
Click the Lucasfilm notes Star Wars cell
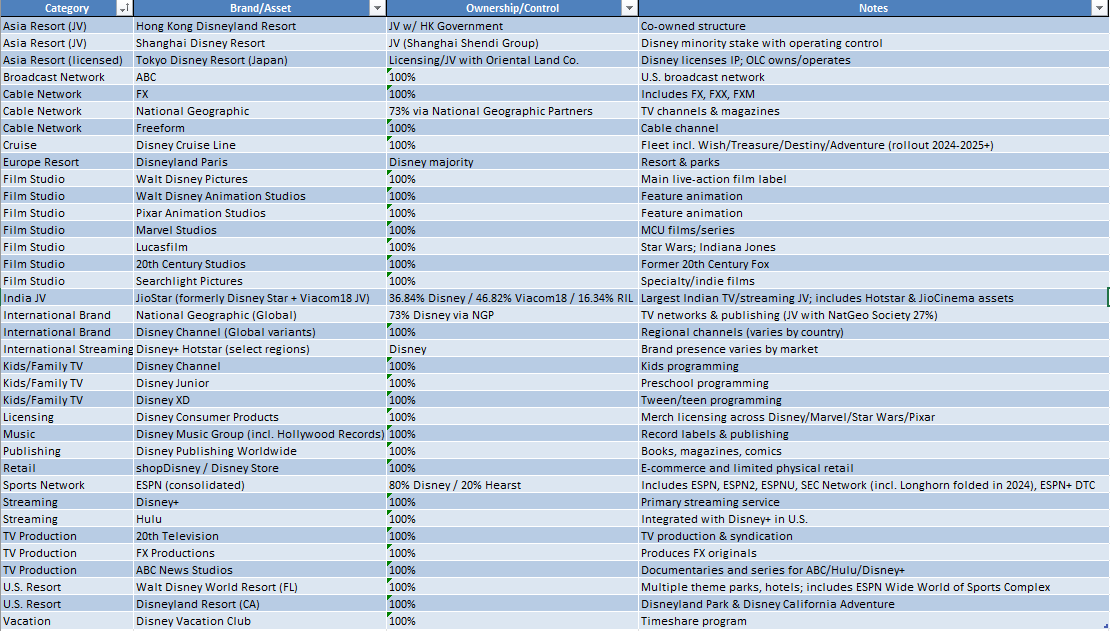[874, 247]
